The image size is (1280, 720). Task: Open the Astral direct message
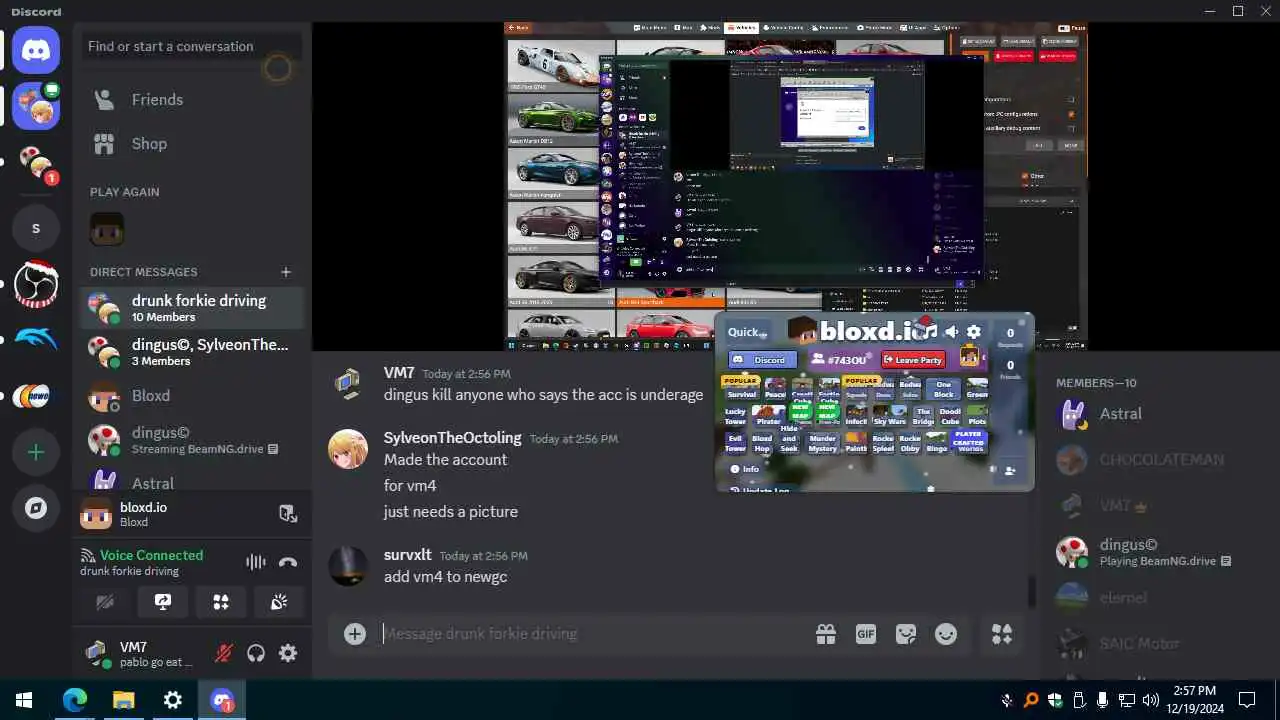pos(192,481)
